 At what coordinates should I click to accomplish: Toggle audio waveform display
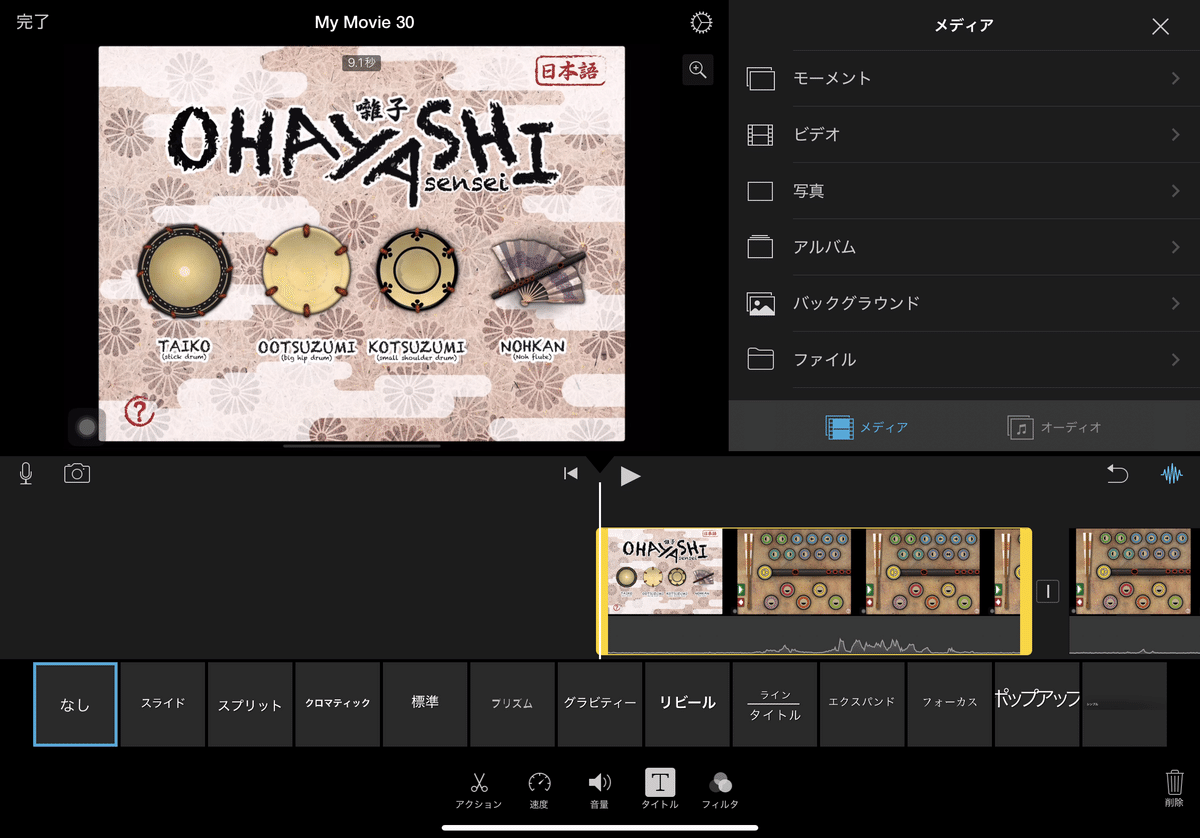1171,474
